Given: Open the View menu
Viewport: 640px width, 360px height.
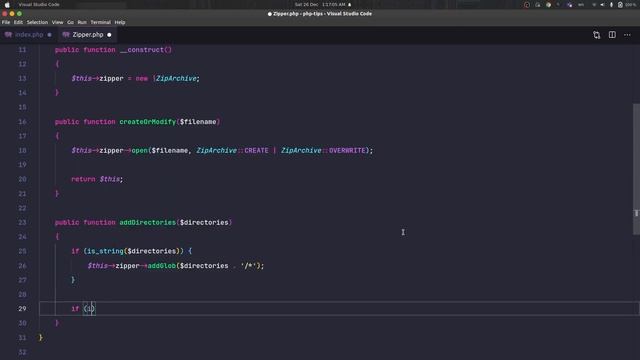Looking at the screenshot, I should point(57,22).
